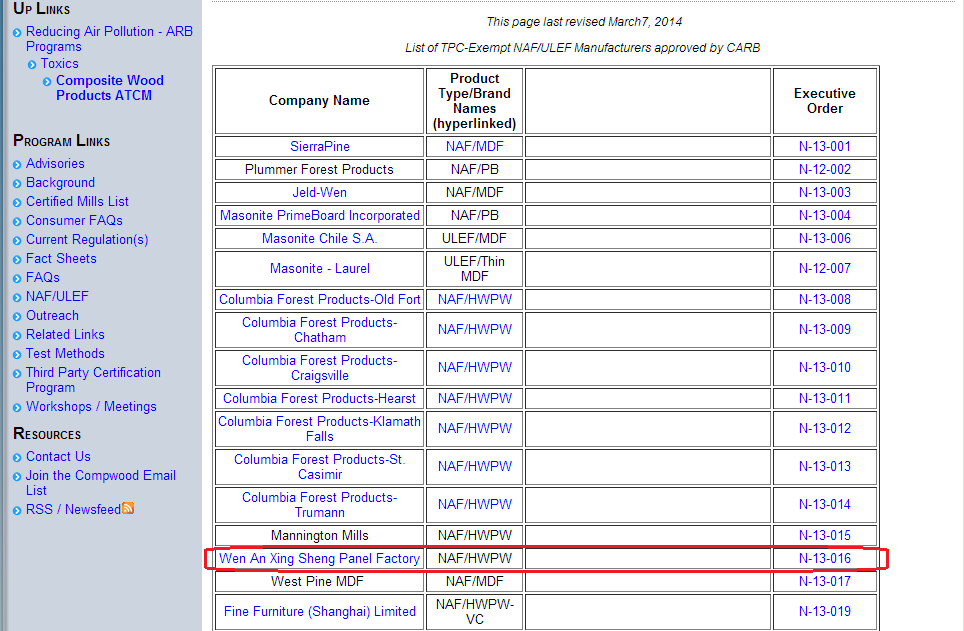Open Reducing Air Pollution - ARB Programs link
The height and width of the screenshot is (631, 964).
click(109, 39)
